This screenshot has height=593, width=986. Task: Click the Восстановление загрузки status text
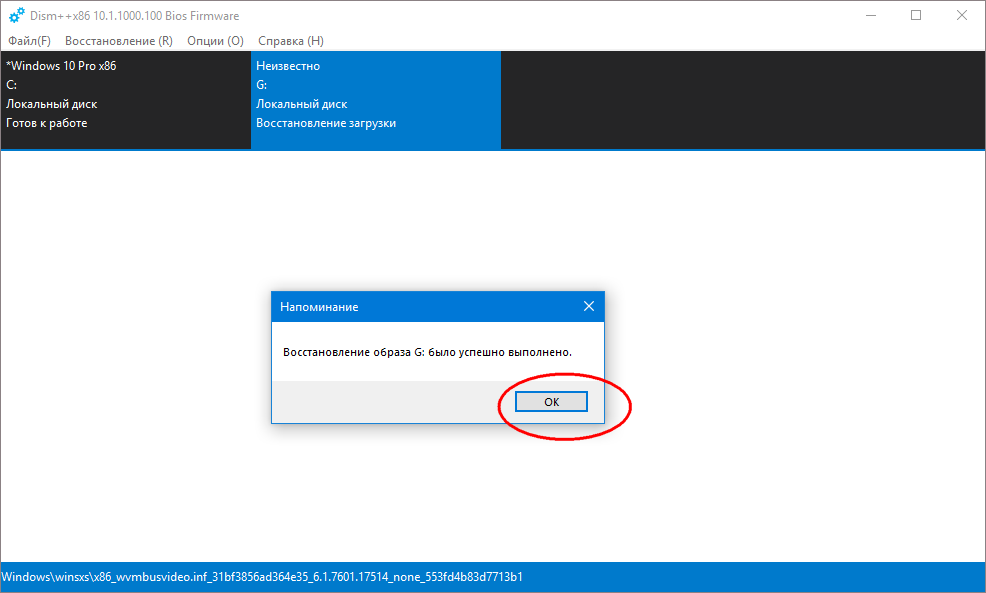point(326,123)
